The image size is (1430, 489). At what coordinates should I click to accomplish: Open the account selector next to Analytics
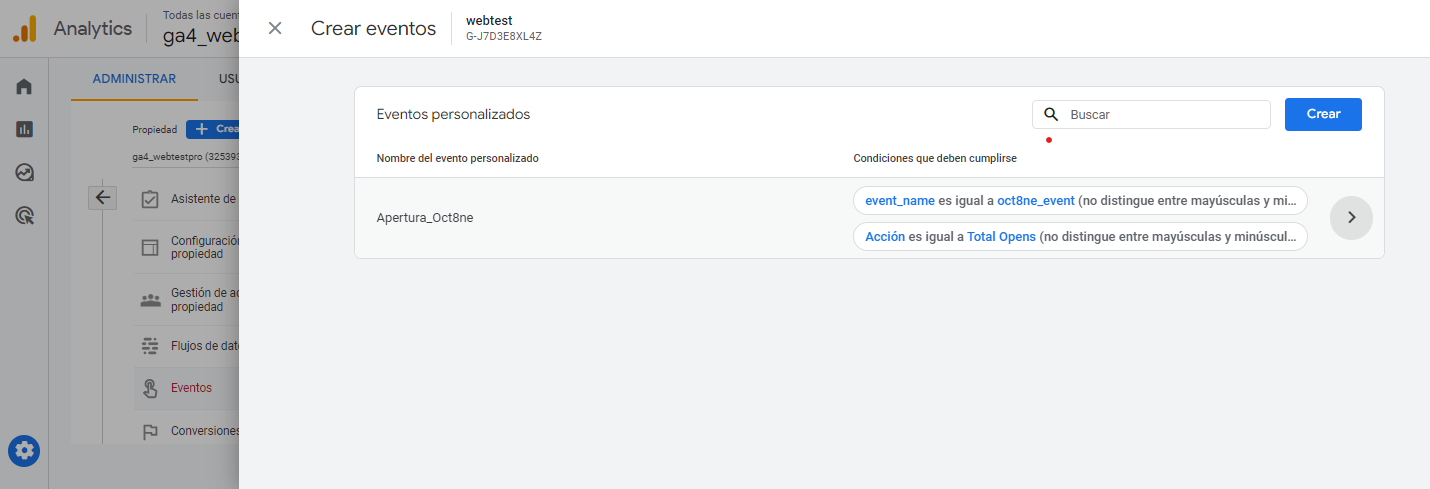point(200,28)
